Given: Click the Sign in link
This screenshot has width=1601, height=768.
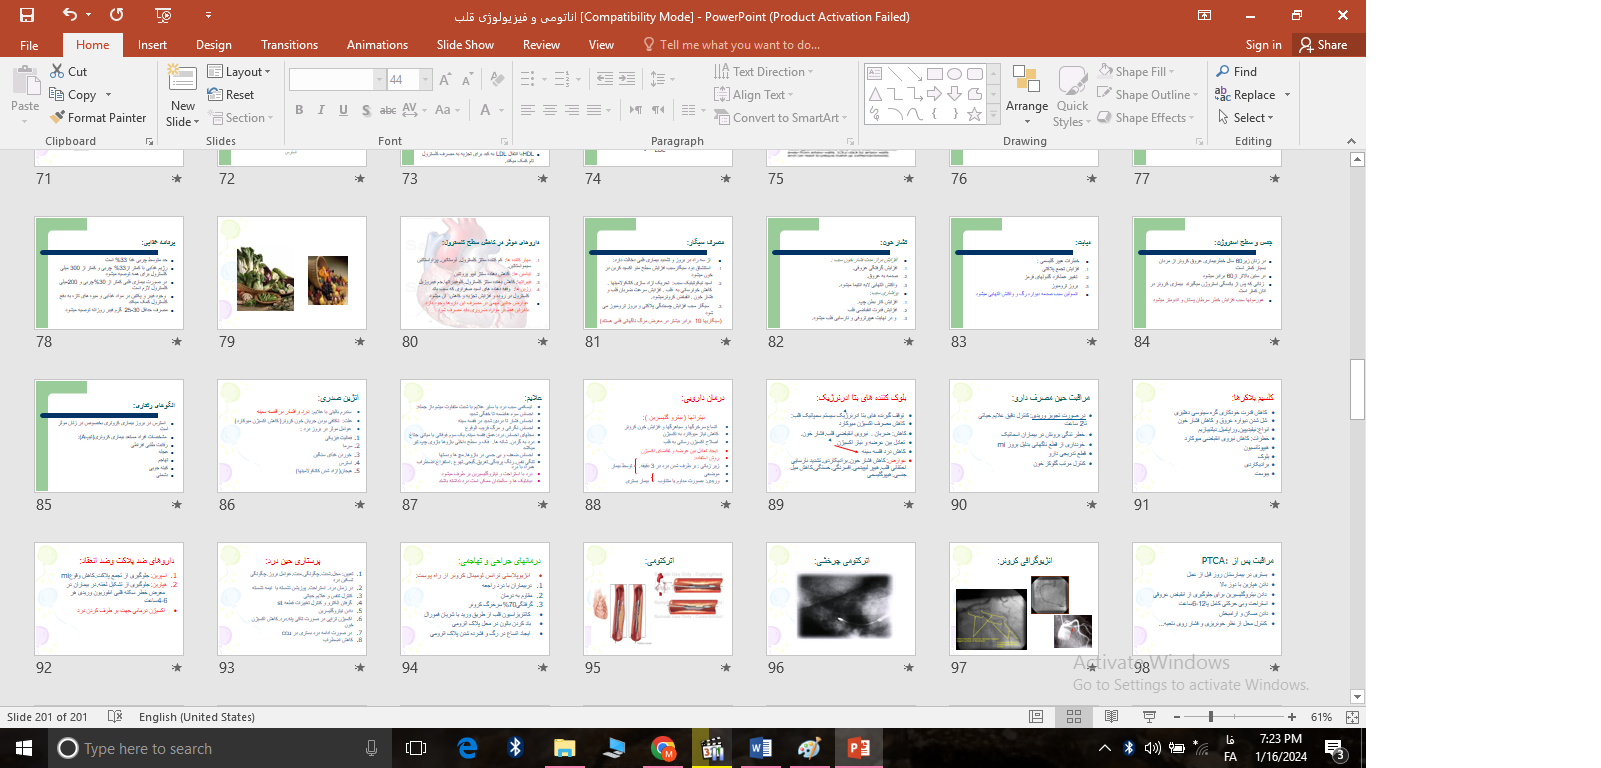Looking at the screenshot, I should pyautogui.click(x=1263, y=45).
